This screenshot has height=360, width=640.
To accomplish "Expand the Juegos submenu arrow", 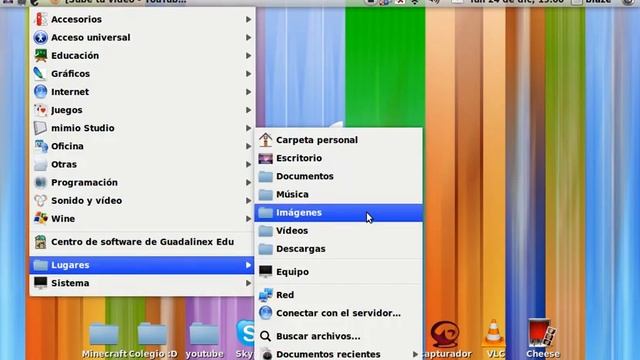I will 248,110.
